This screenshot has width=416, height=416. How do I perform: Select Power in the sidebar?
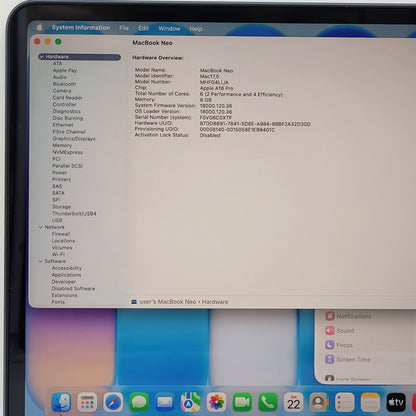pos(60,173)
